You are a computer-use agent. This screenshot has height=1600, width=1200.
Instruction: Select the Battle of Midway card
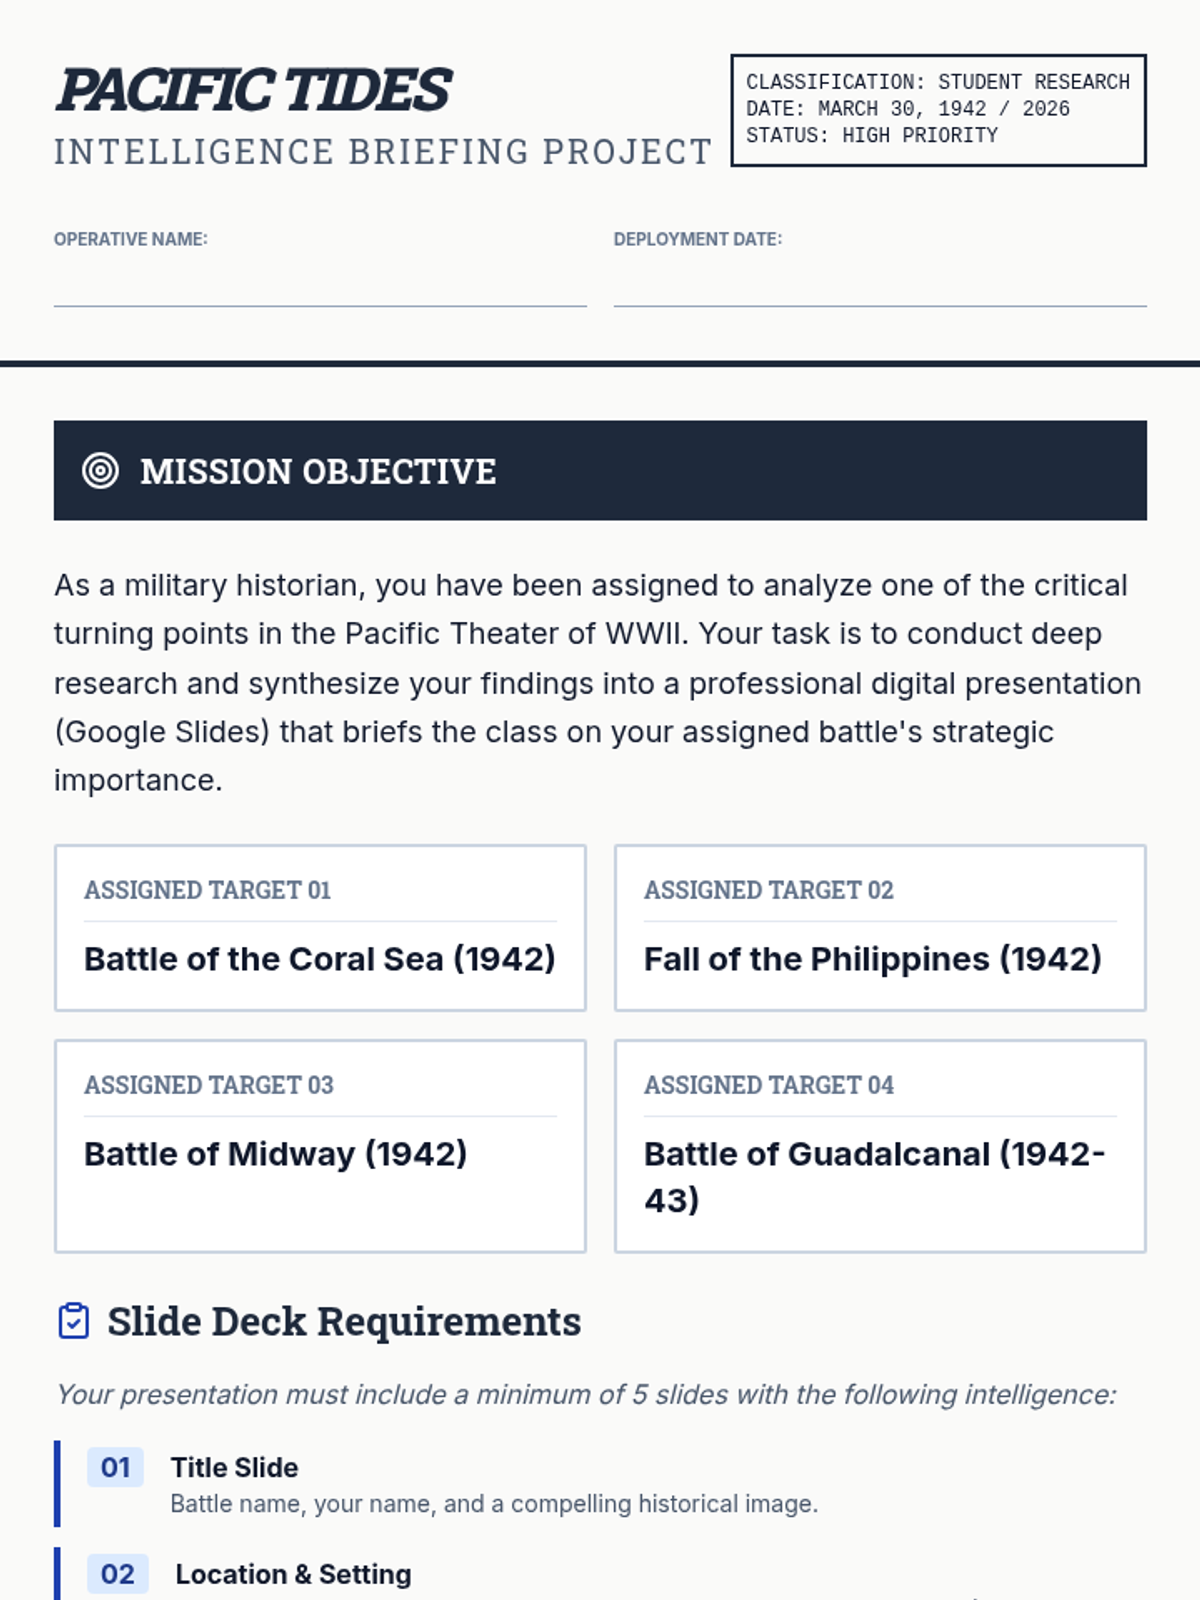pyautogui.click(x=320, y=1146)
